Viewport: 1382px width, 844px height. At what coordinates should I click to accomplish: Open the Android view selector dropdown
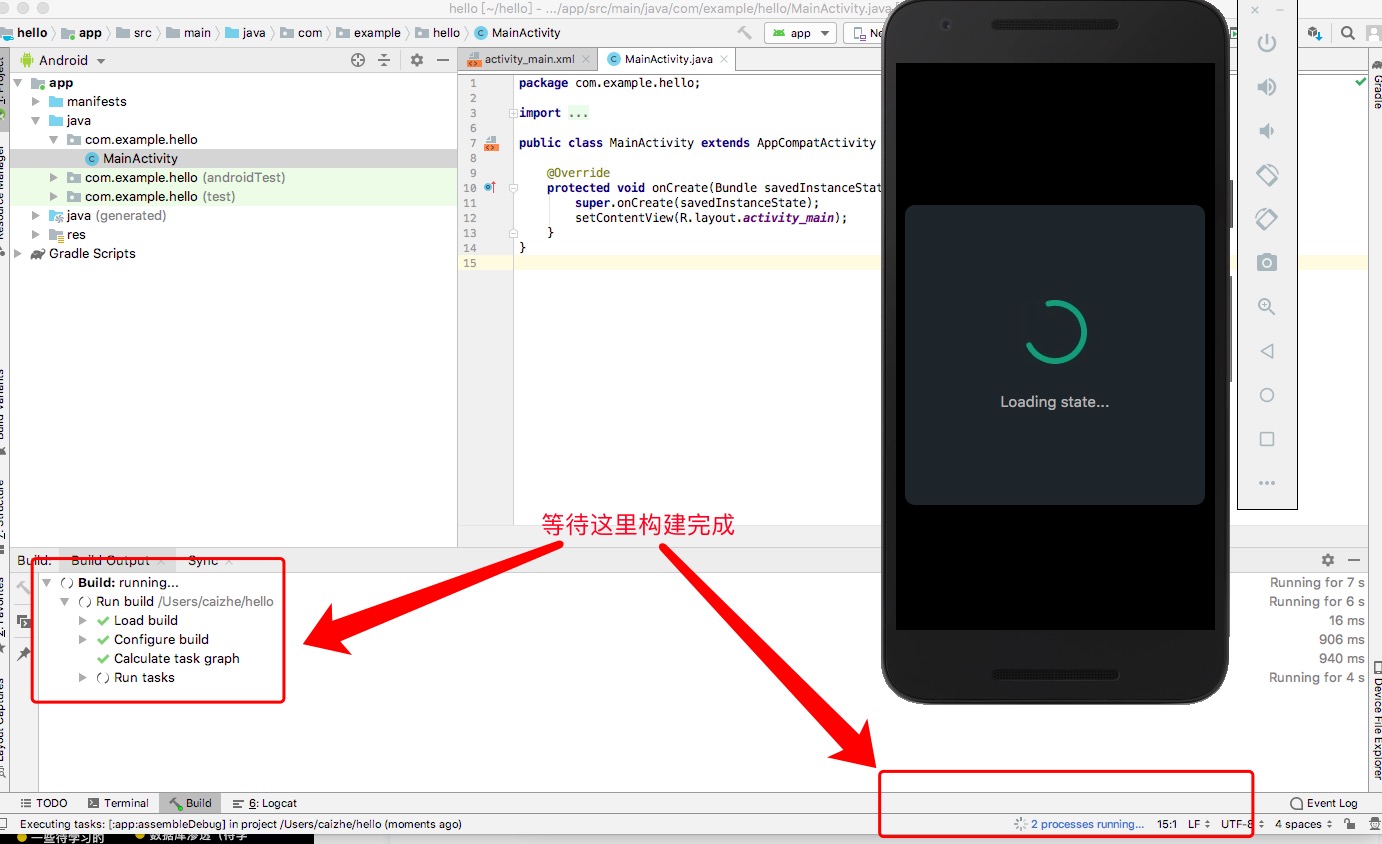pos(64,60)
